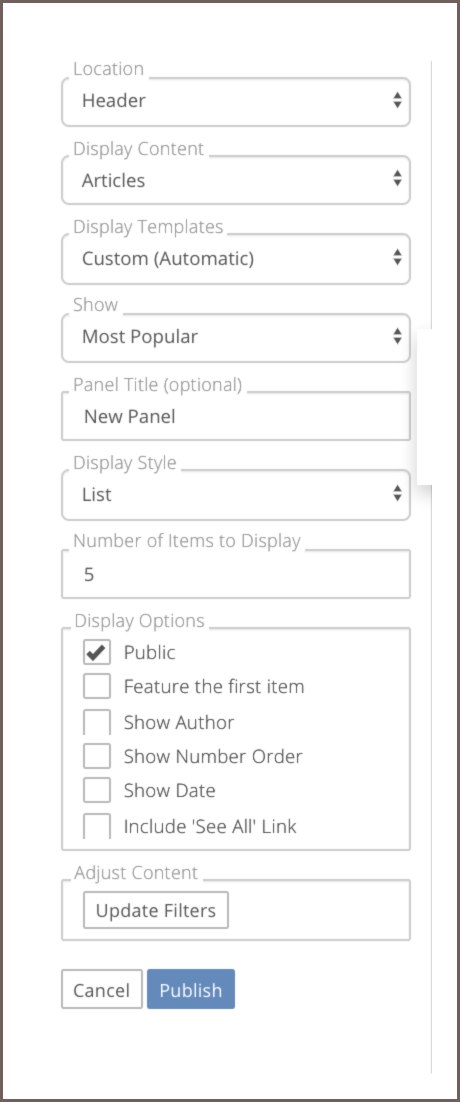Click the arrow icon on Display Templates select

397,258
